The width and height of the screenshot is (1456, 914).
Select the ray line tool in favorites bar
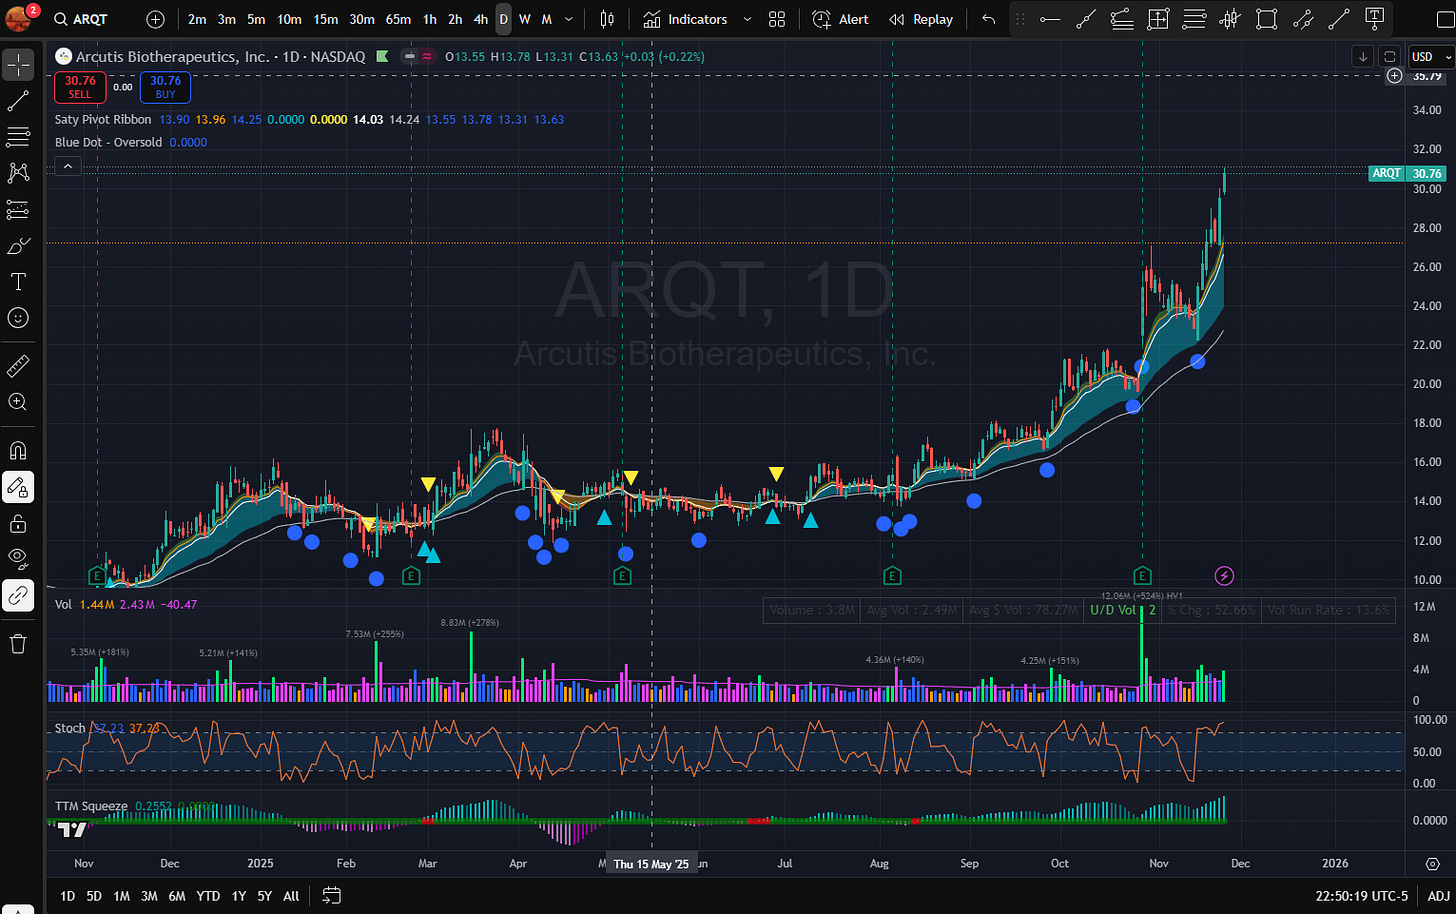[1086, 19]
